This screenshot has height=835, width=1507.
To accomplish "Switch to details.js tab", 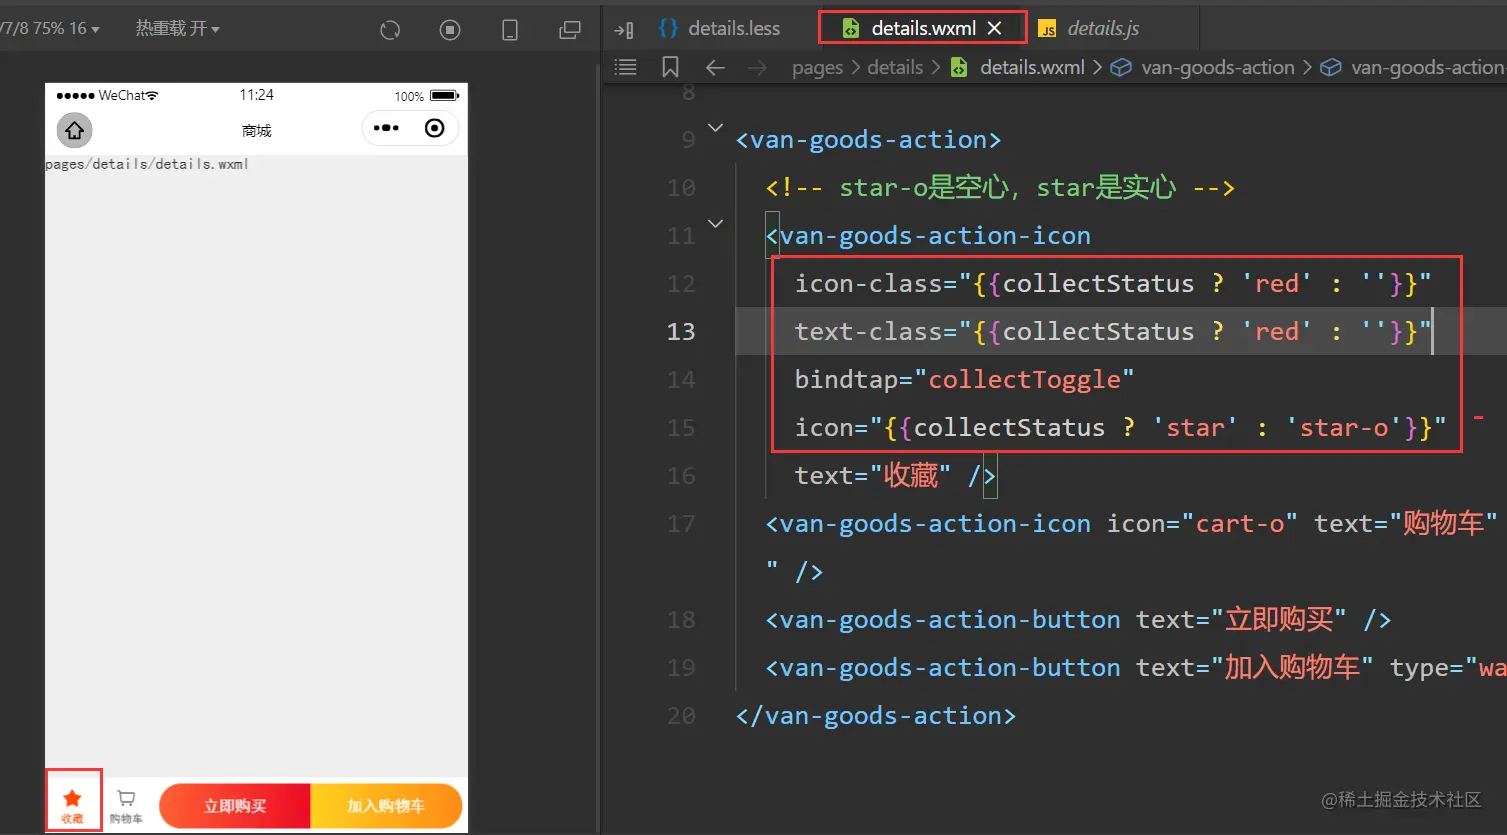I will (1089, 28).
